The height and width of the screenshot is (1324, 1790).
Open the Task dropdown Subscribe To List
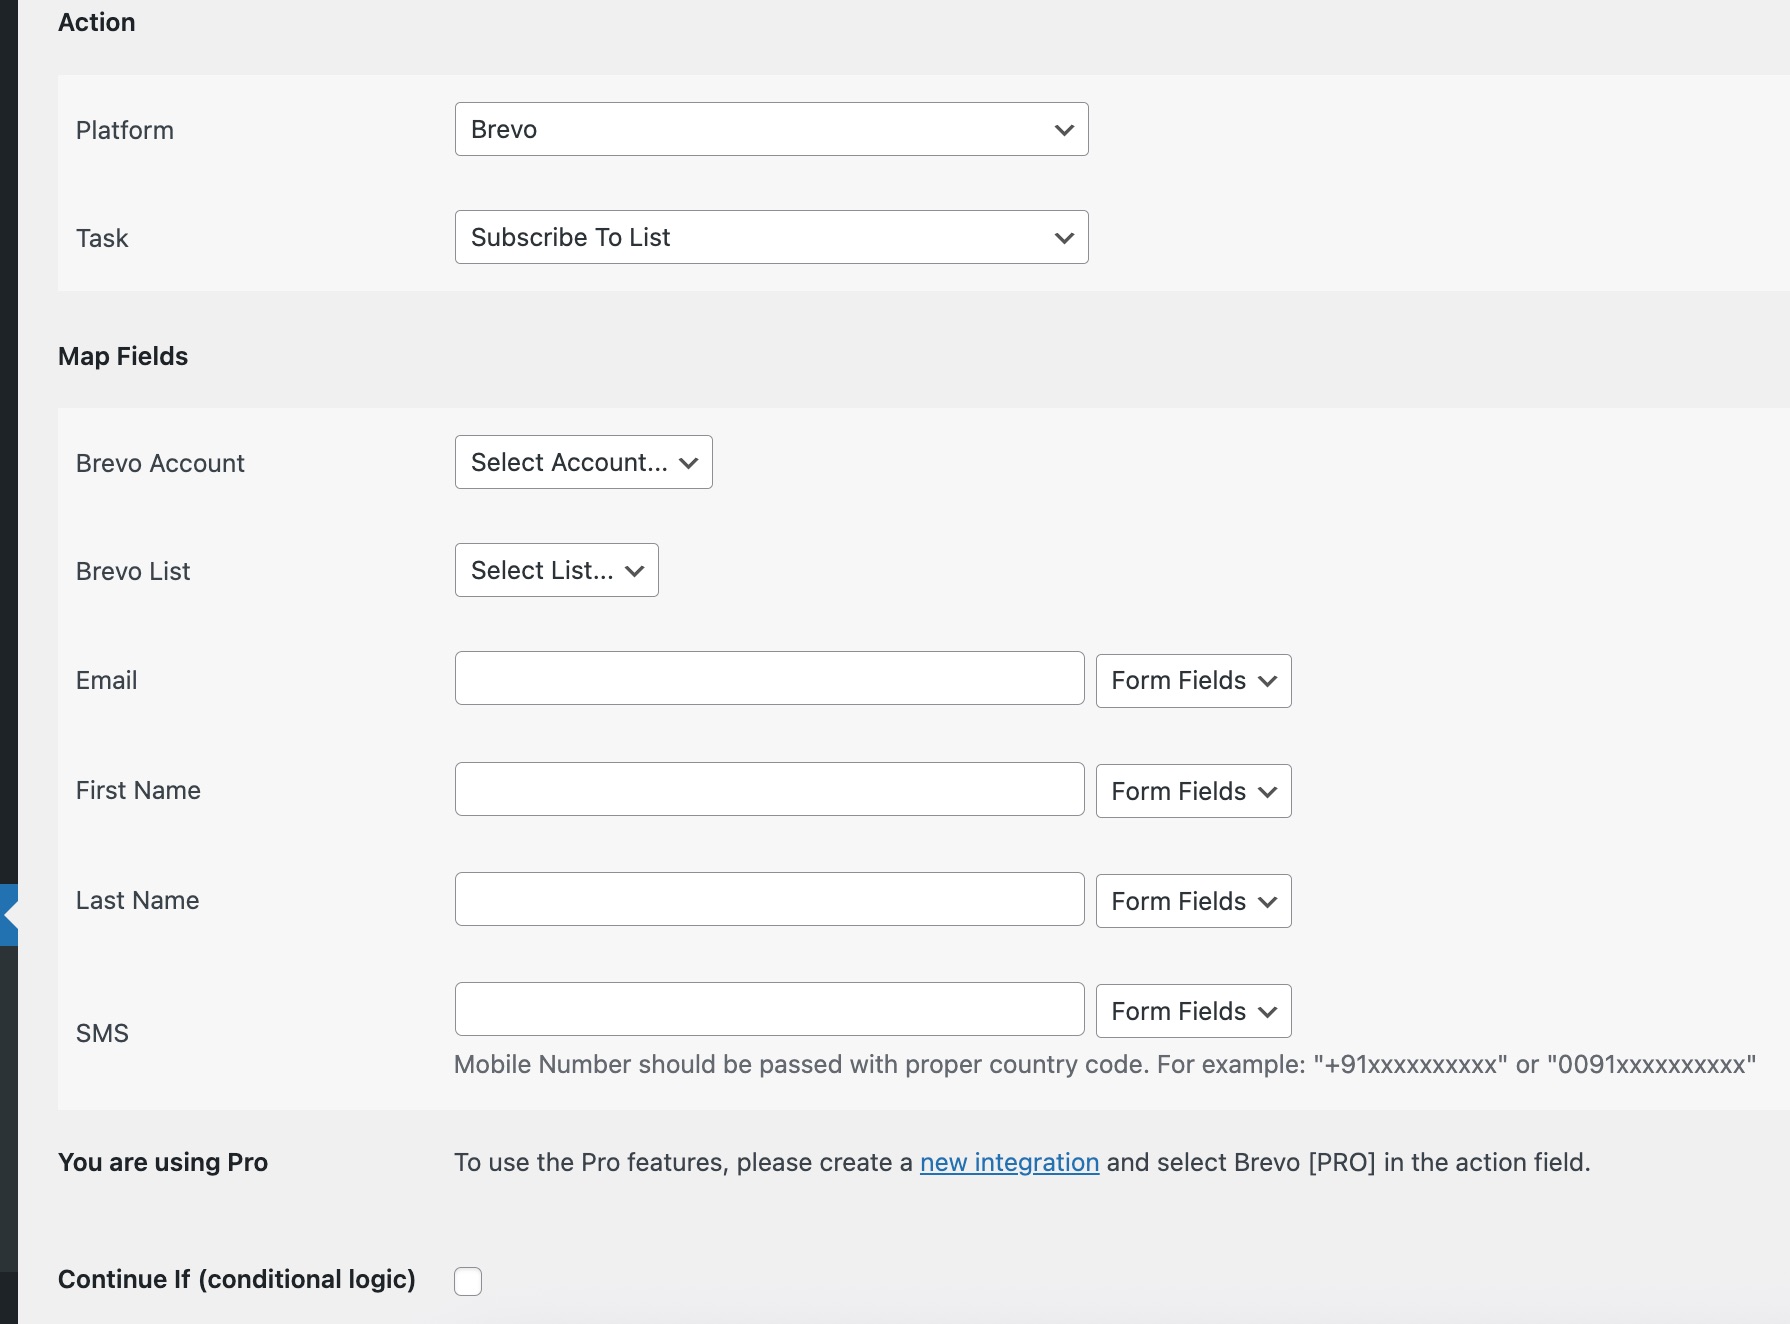click(x=771, y=237)
